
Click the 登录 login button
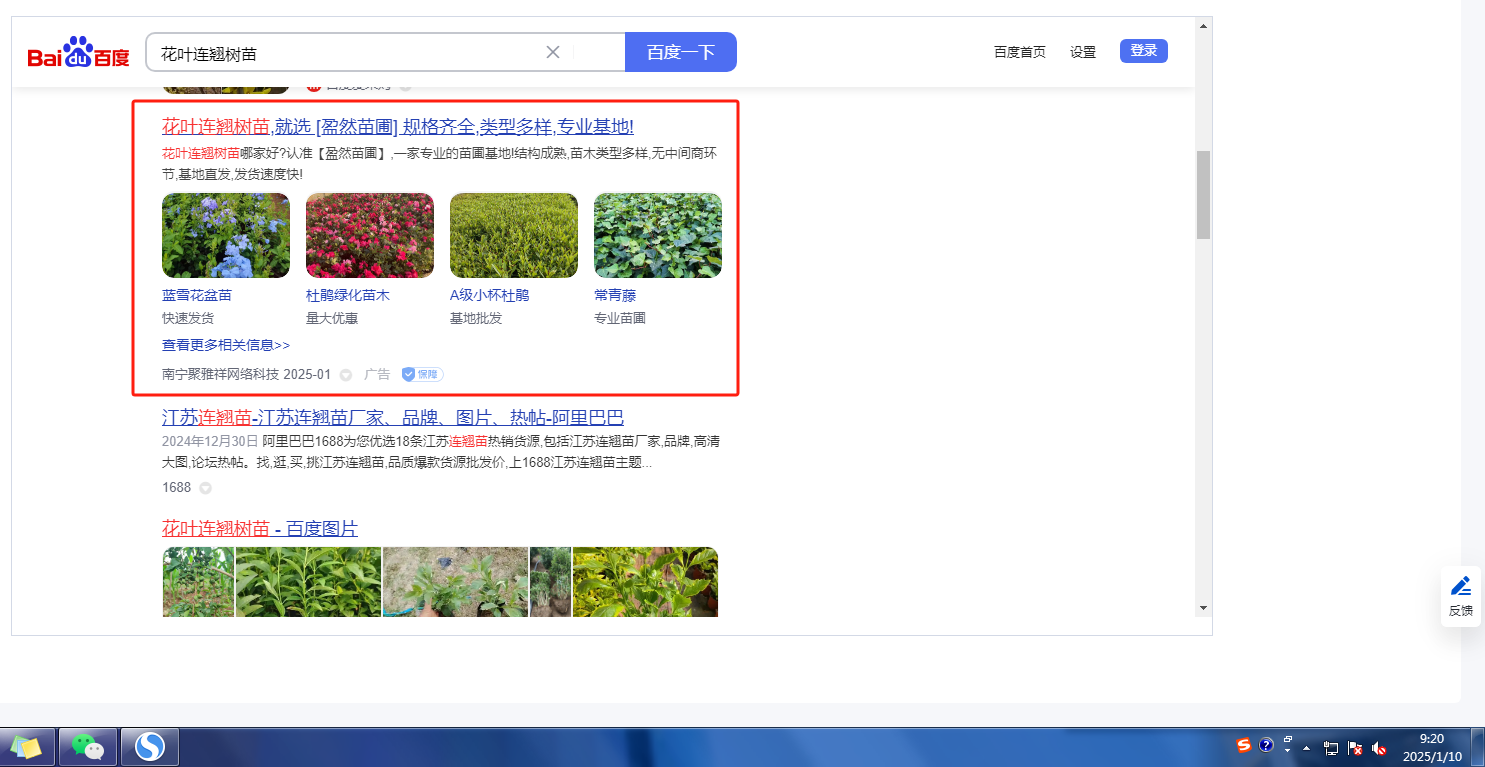click(x=1144, y=51)
